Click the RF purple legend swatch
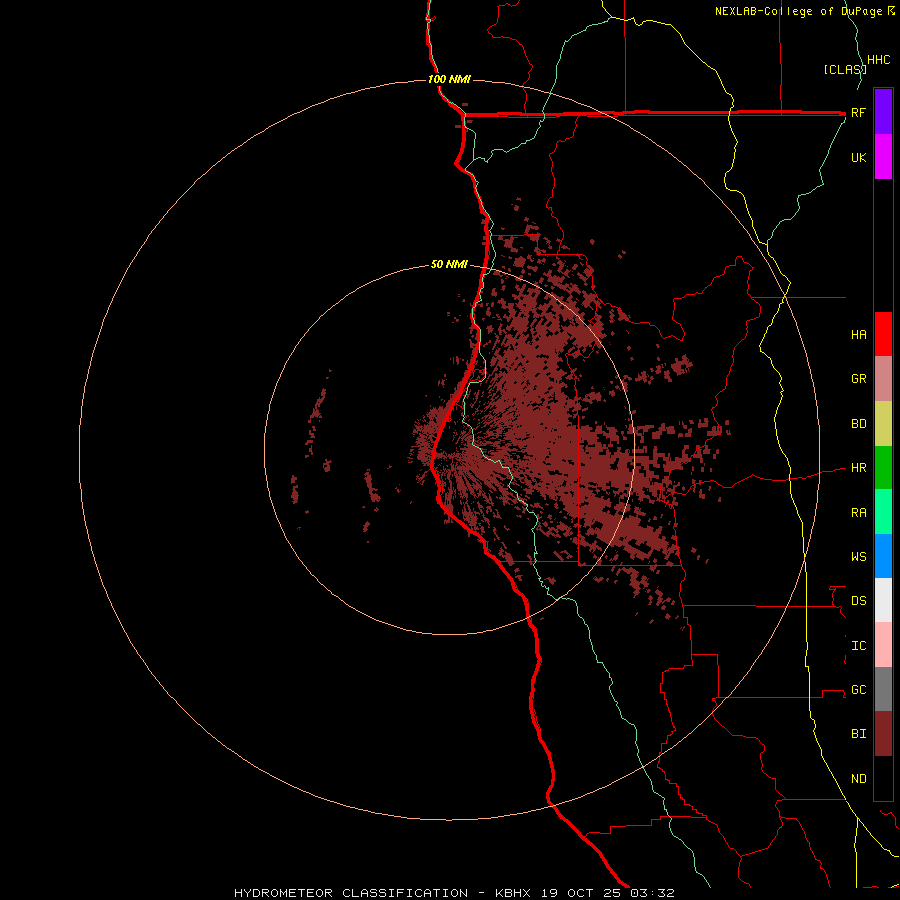The height and width of the screenshot is (900, 900). 883,112
